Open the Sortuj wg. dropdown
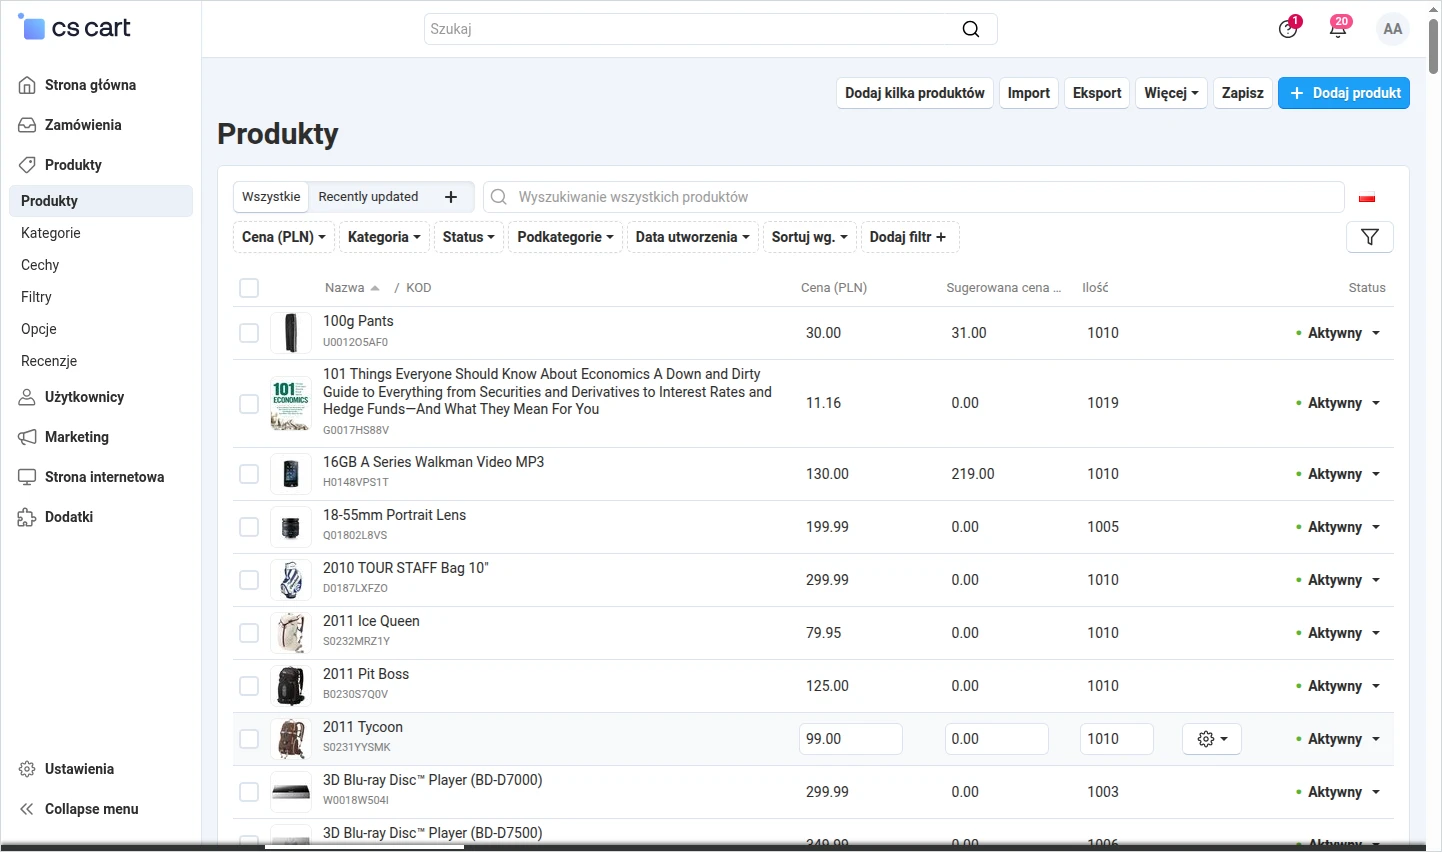The width and height of the screenshot is (1442, 852). (x=810, y=237)
